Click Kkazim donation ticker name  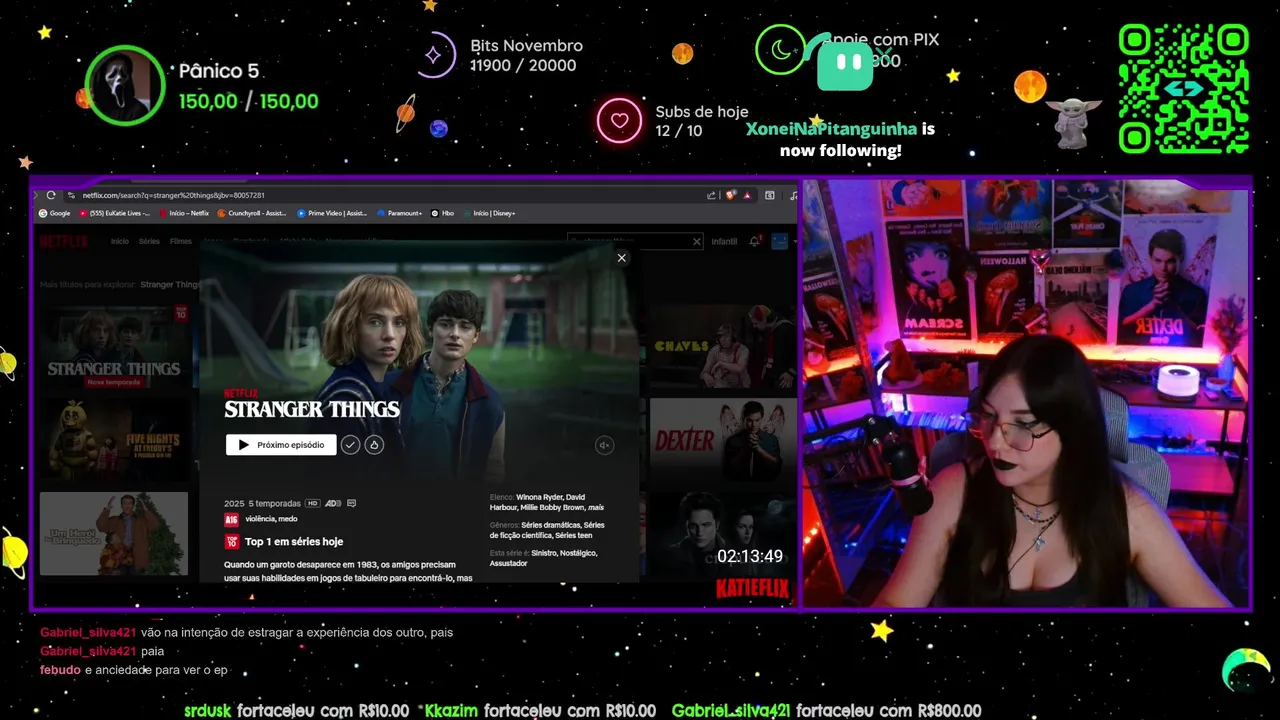(451, 711)
